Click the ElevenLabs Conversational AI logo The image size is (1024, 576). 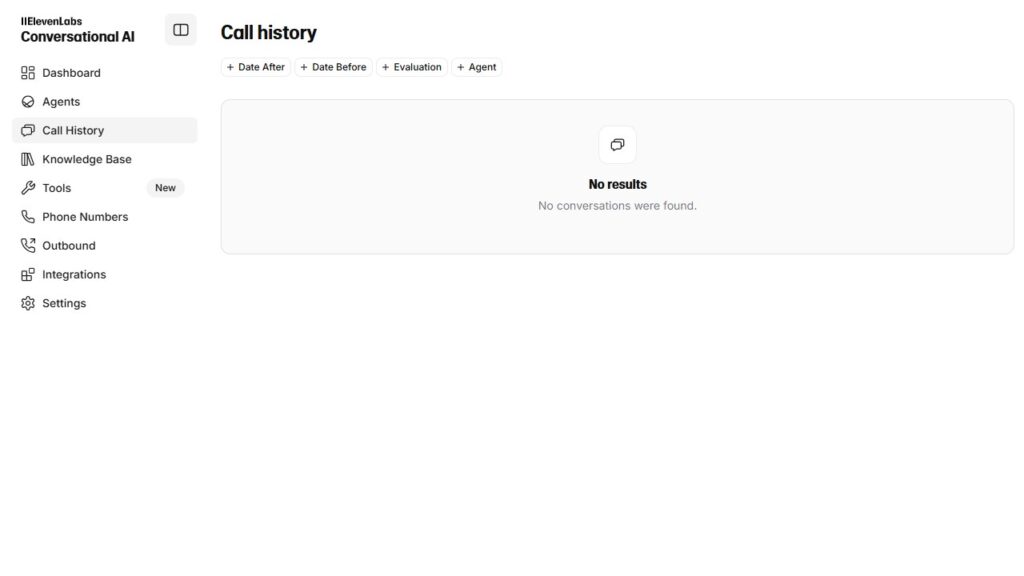pos(77,30)
